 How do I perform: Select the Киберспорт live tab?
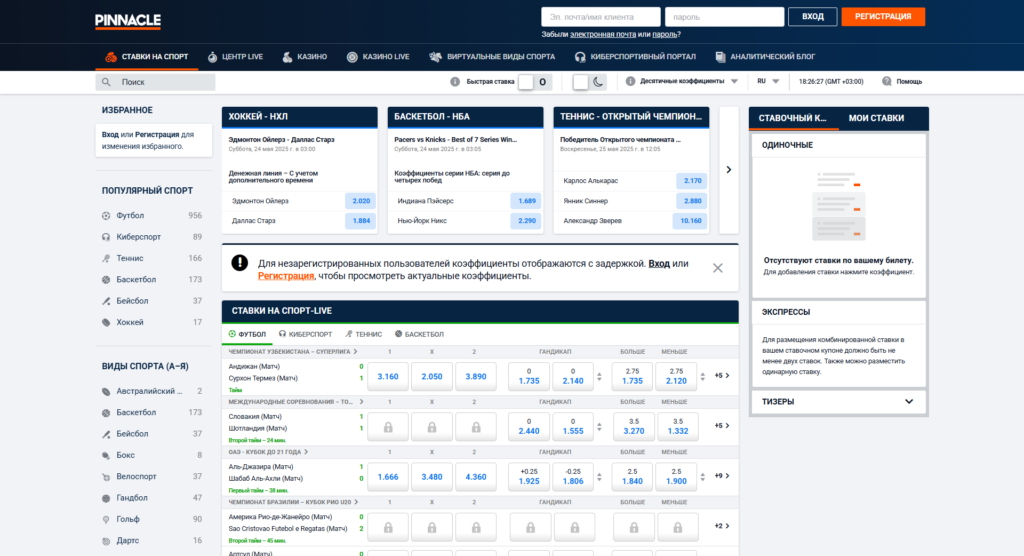click(305, 335)
